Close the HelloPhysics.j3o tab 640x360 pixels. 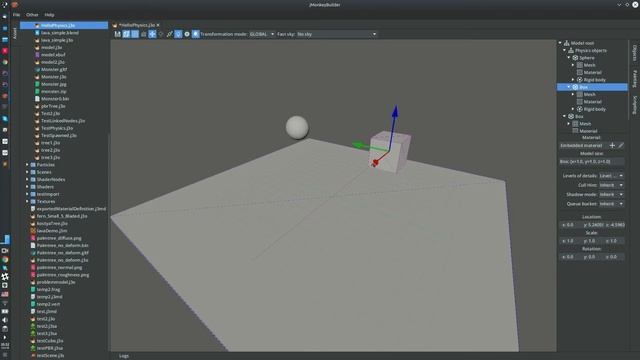pos(158,25)
